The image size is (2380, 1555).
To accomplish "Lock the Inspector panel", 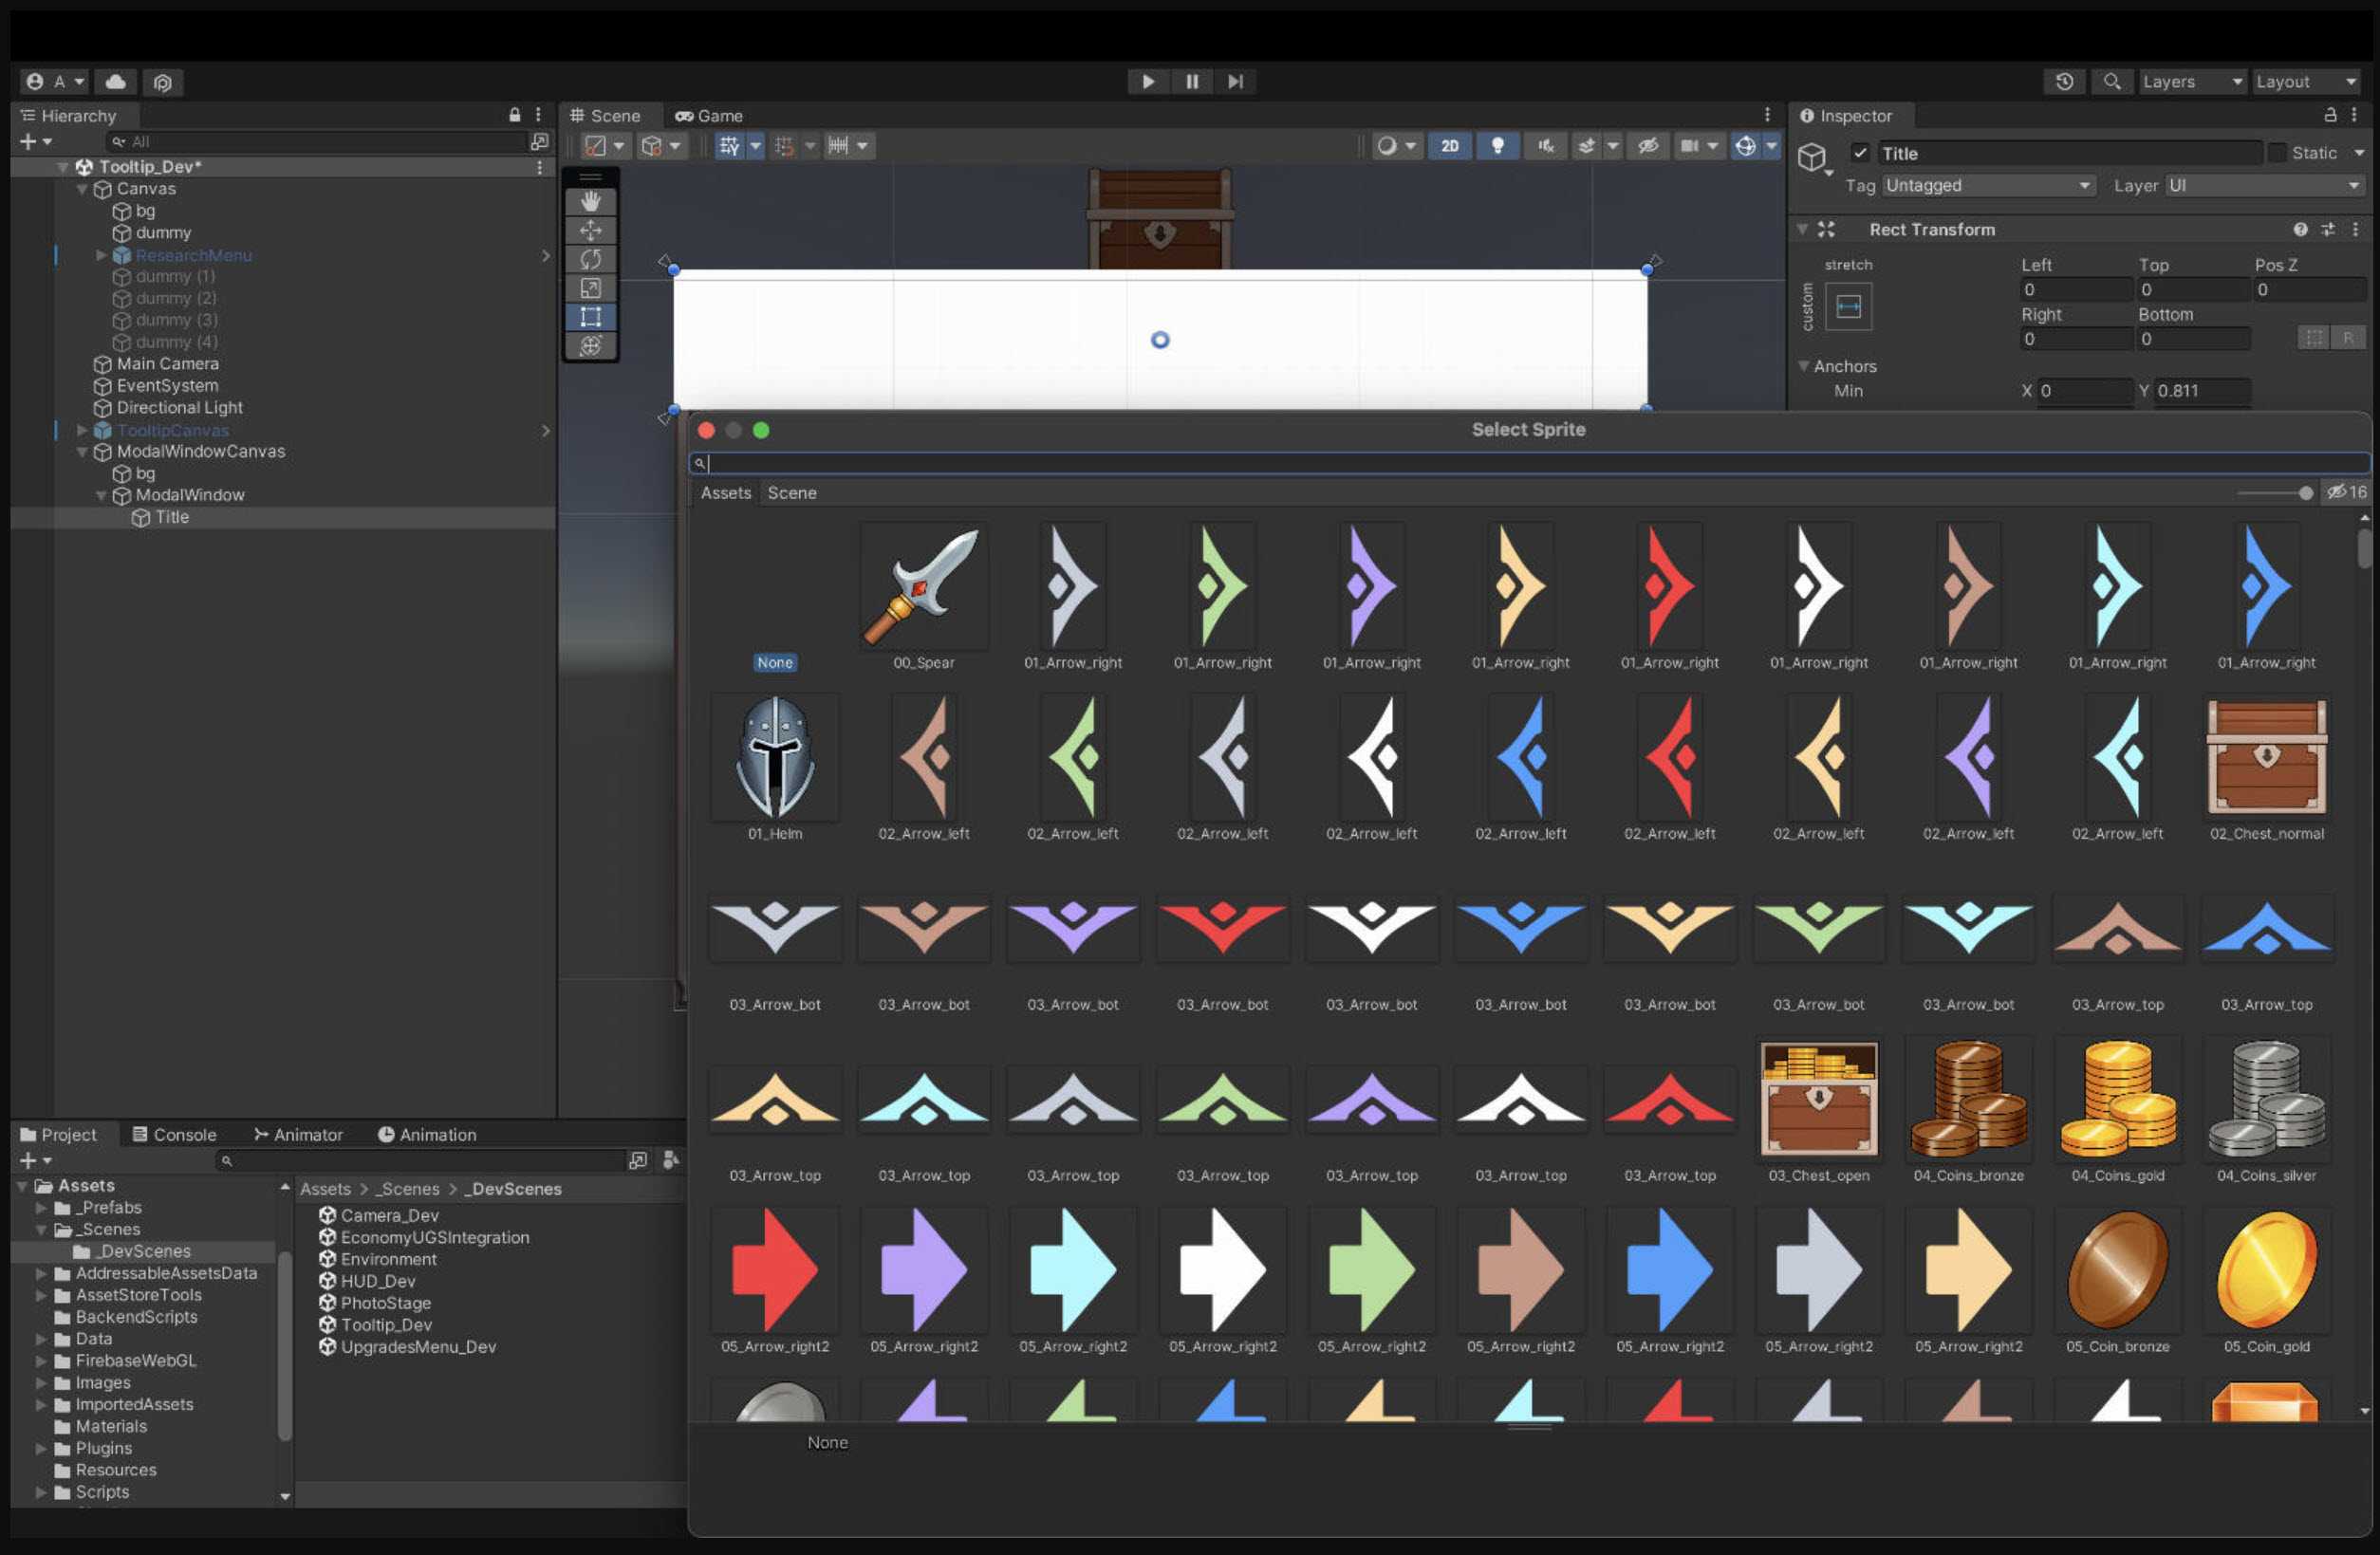I will click(2329, 115).
